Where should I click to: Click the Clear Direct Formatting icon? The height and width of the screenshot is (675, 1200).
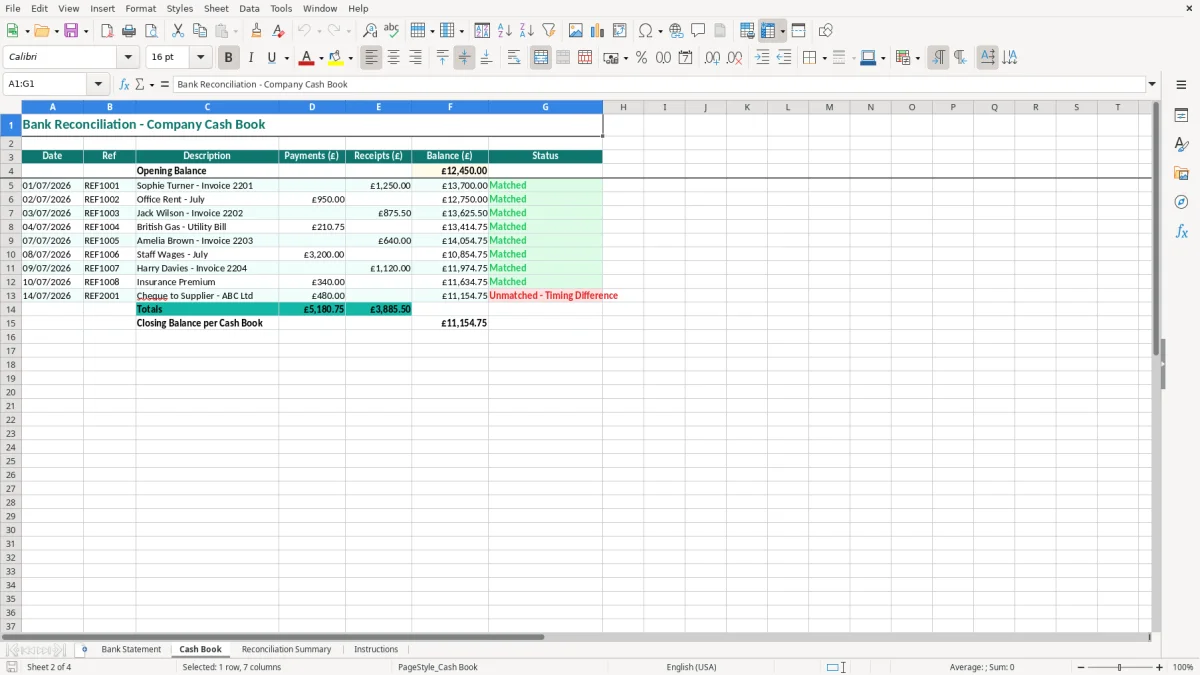(279, 31)
